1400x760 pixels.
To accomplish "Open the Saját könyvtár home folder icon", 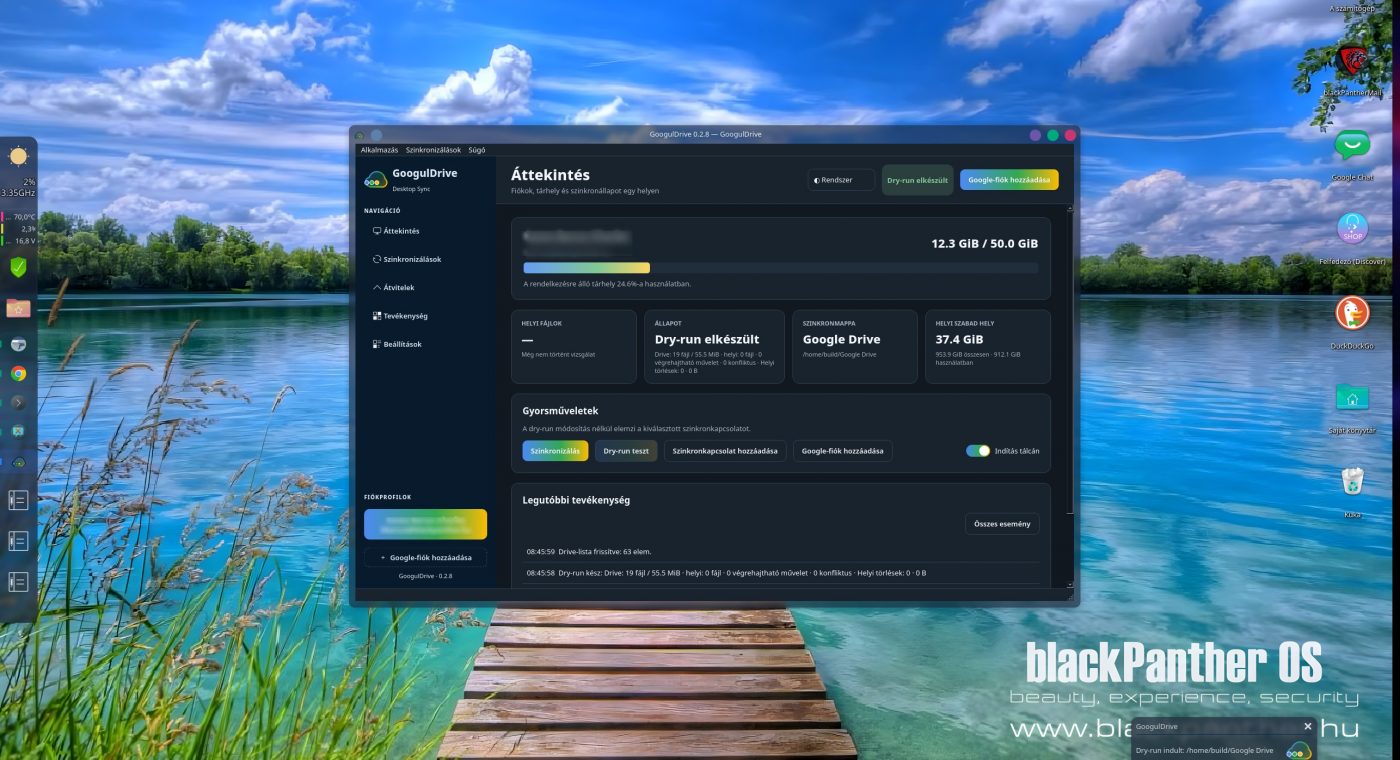I will pos(1352,398).
